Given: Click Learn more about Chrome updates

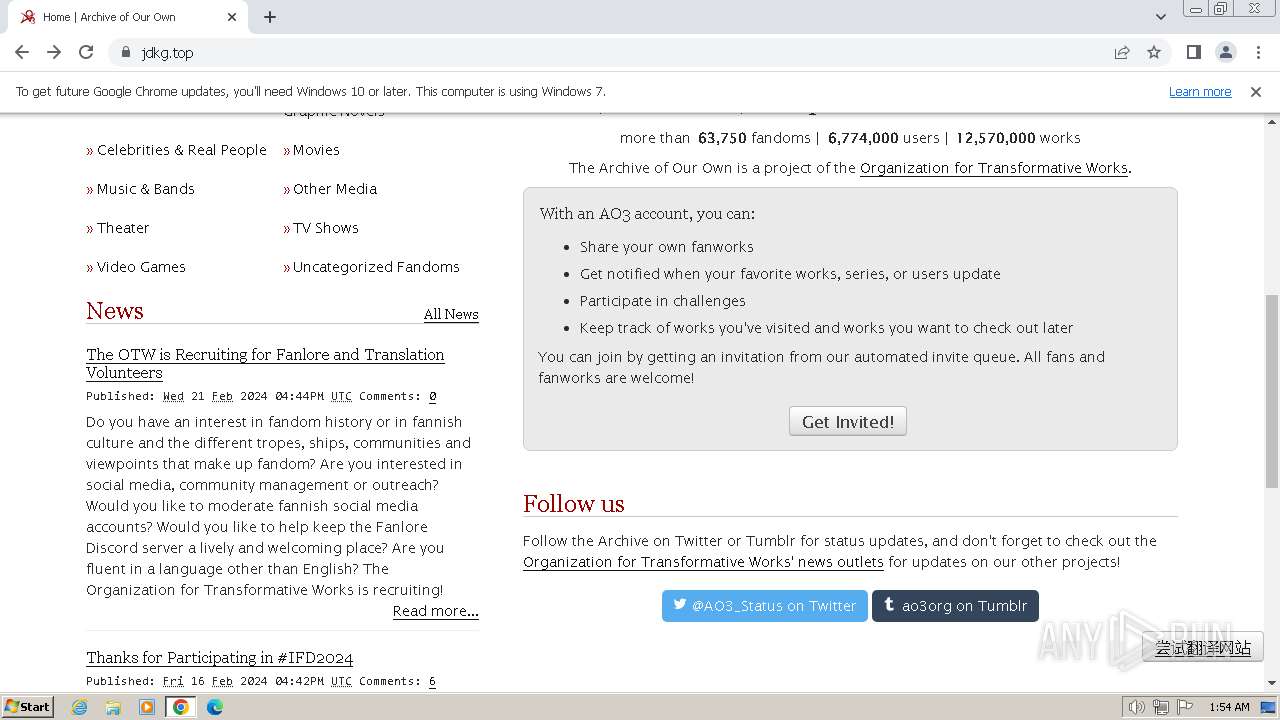Looking at the screenshot, I should pyautogui.click(x=1200, y=91).
